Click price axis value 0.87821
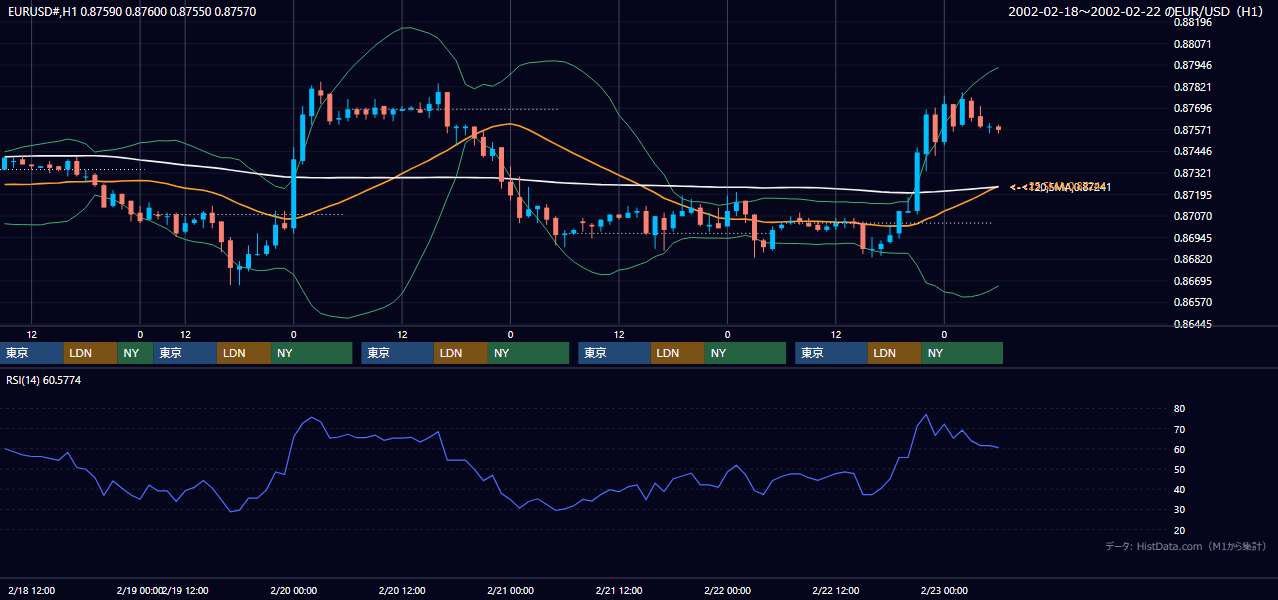This screenshot has height=600, width=1278. (x=1192, y=87)
